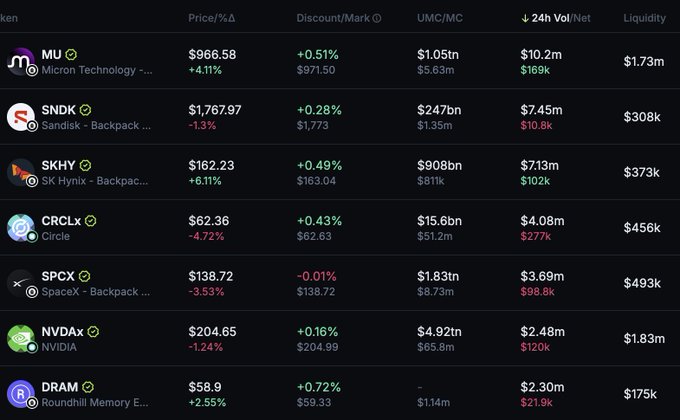Click 'SpaceX - Backpack ...' subtitle
The width and height of the screenshot is (680, 420).
tap(96, 292)
